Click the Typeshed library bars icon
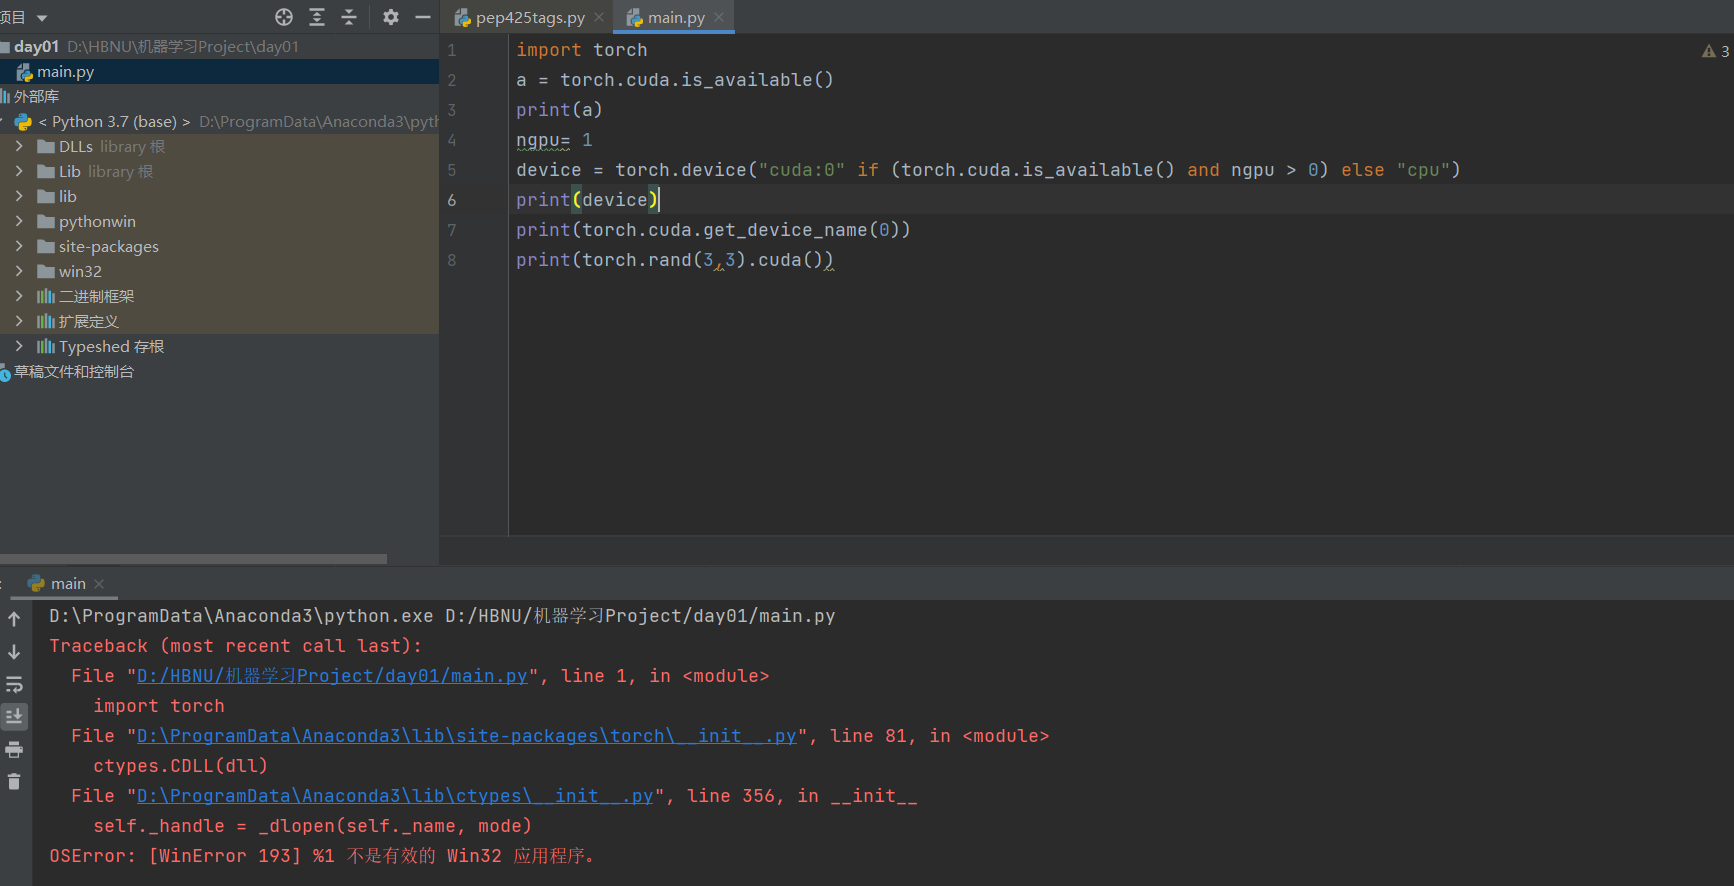 pos(46,346)
